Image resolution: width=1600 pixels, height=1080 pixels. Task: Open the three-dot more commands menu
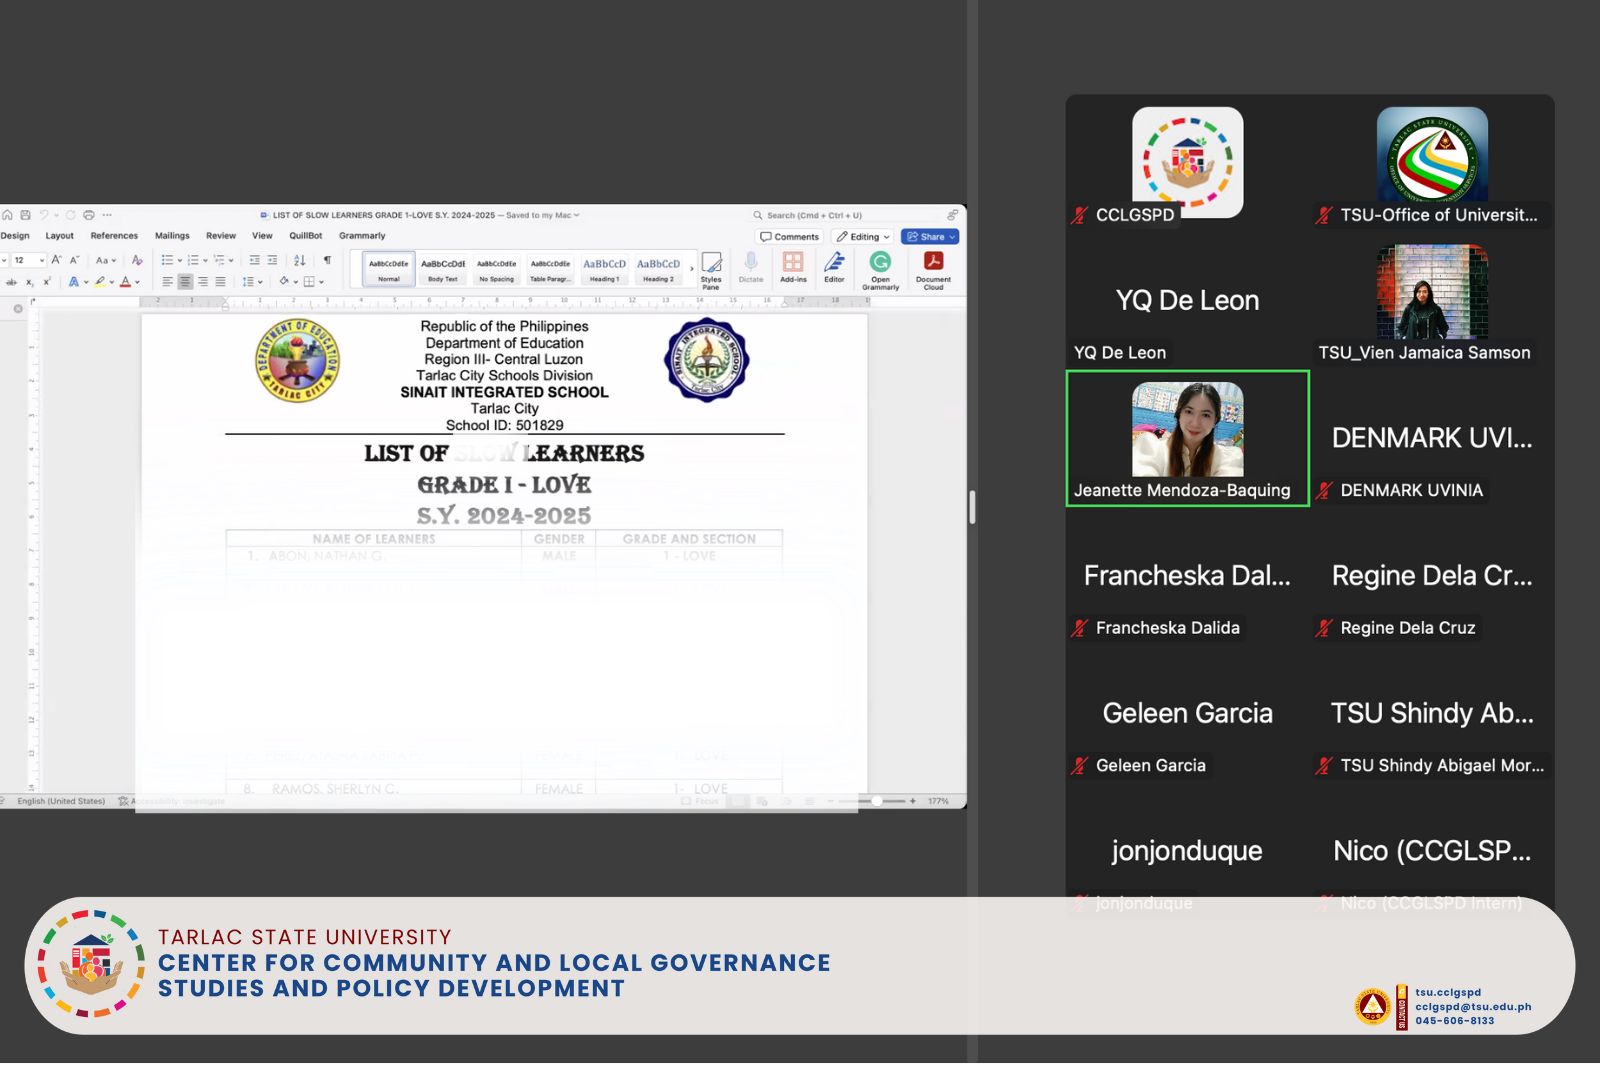coord(107,215)
